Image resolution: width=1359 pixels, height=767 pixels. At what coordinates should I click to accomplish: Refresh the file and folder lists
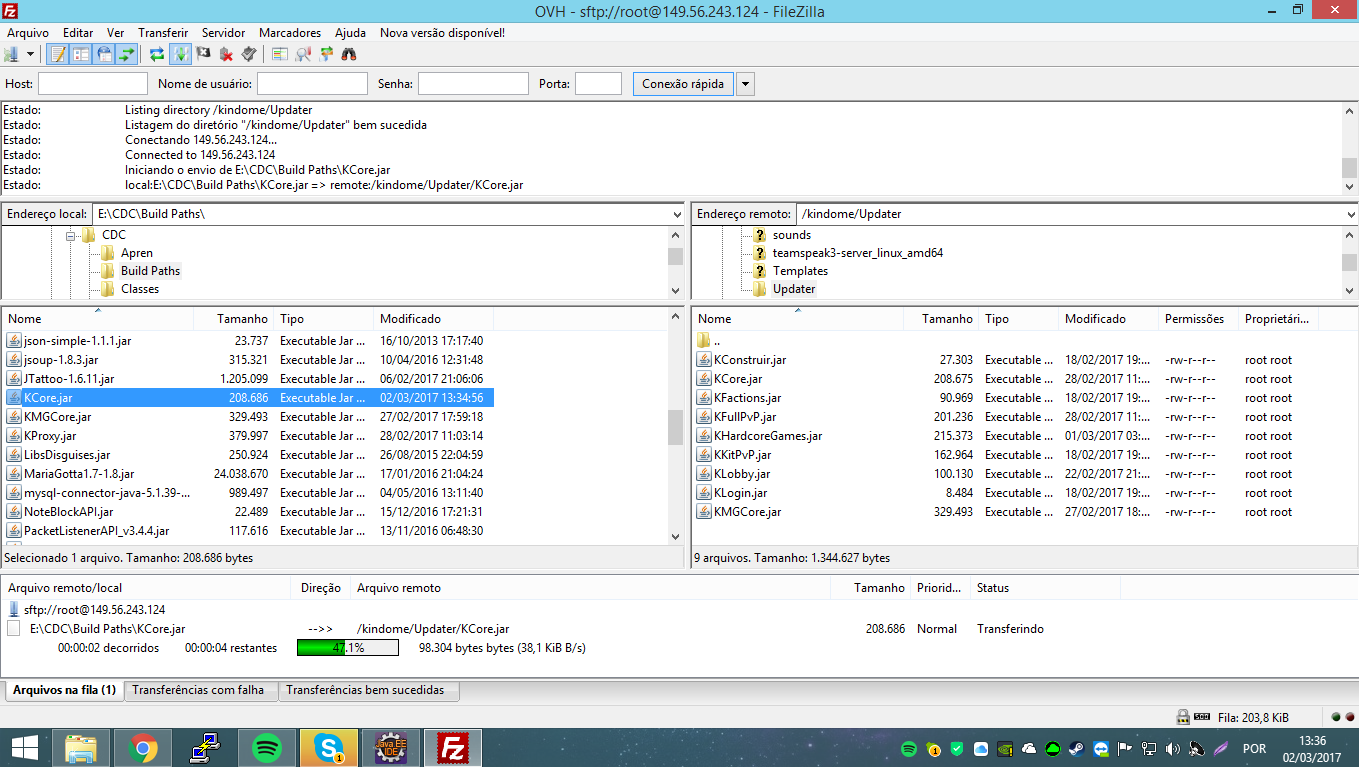click(x=157, y=54)
